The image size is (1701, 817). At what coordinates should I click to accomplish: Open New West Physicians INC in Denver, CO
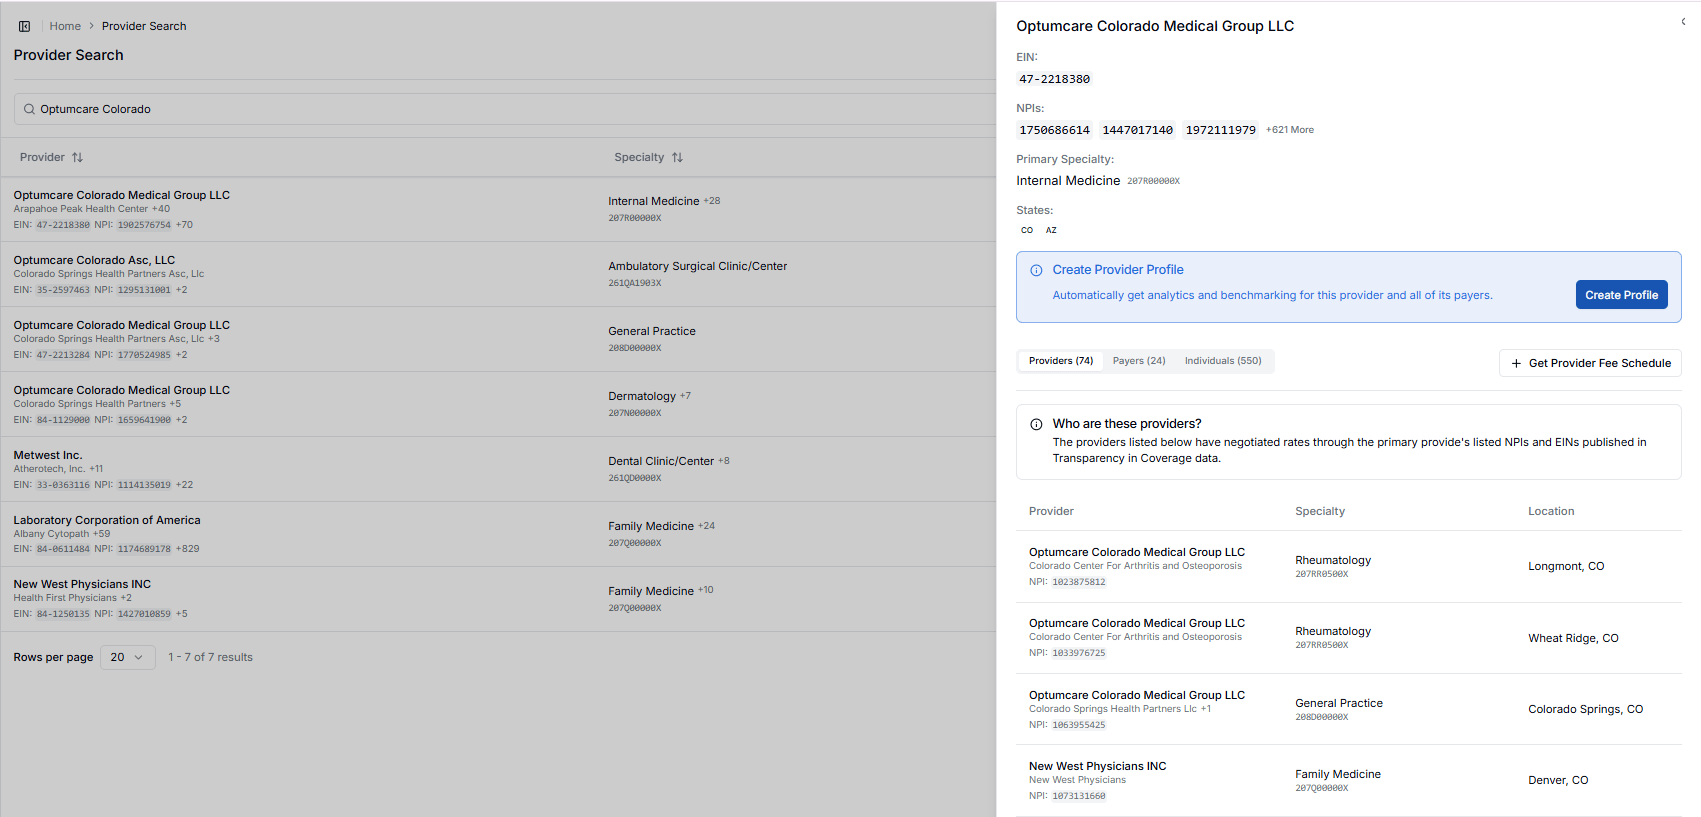coord(1349,780)
